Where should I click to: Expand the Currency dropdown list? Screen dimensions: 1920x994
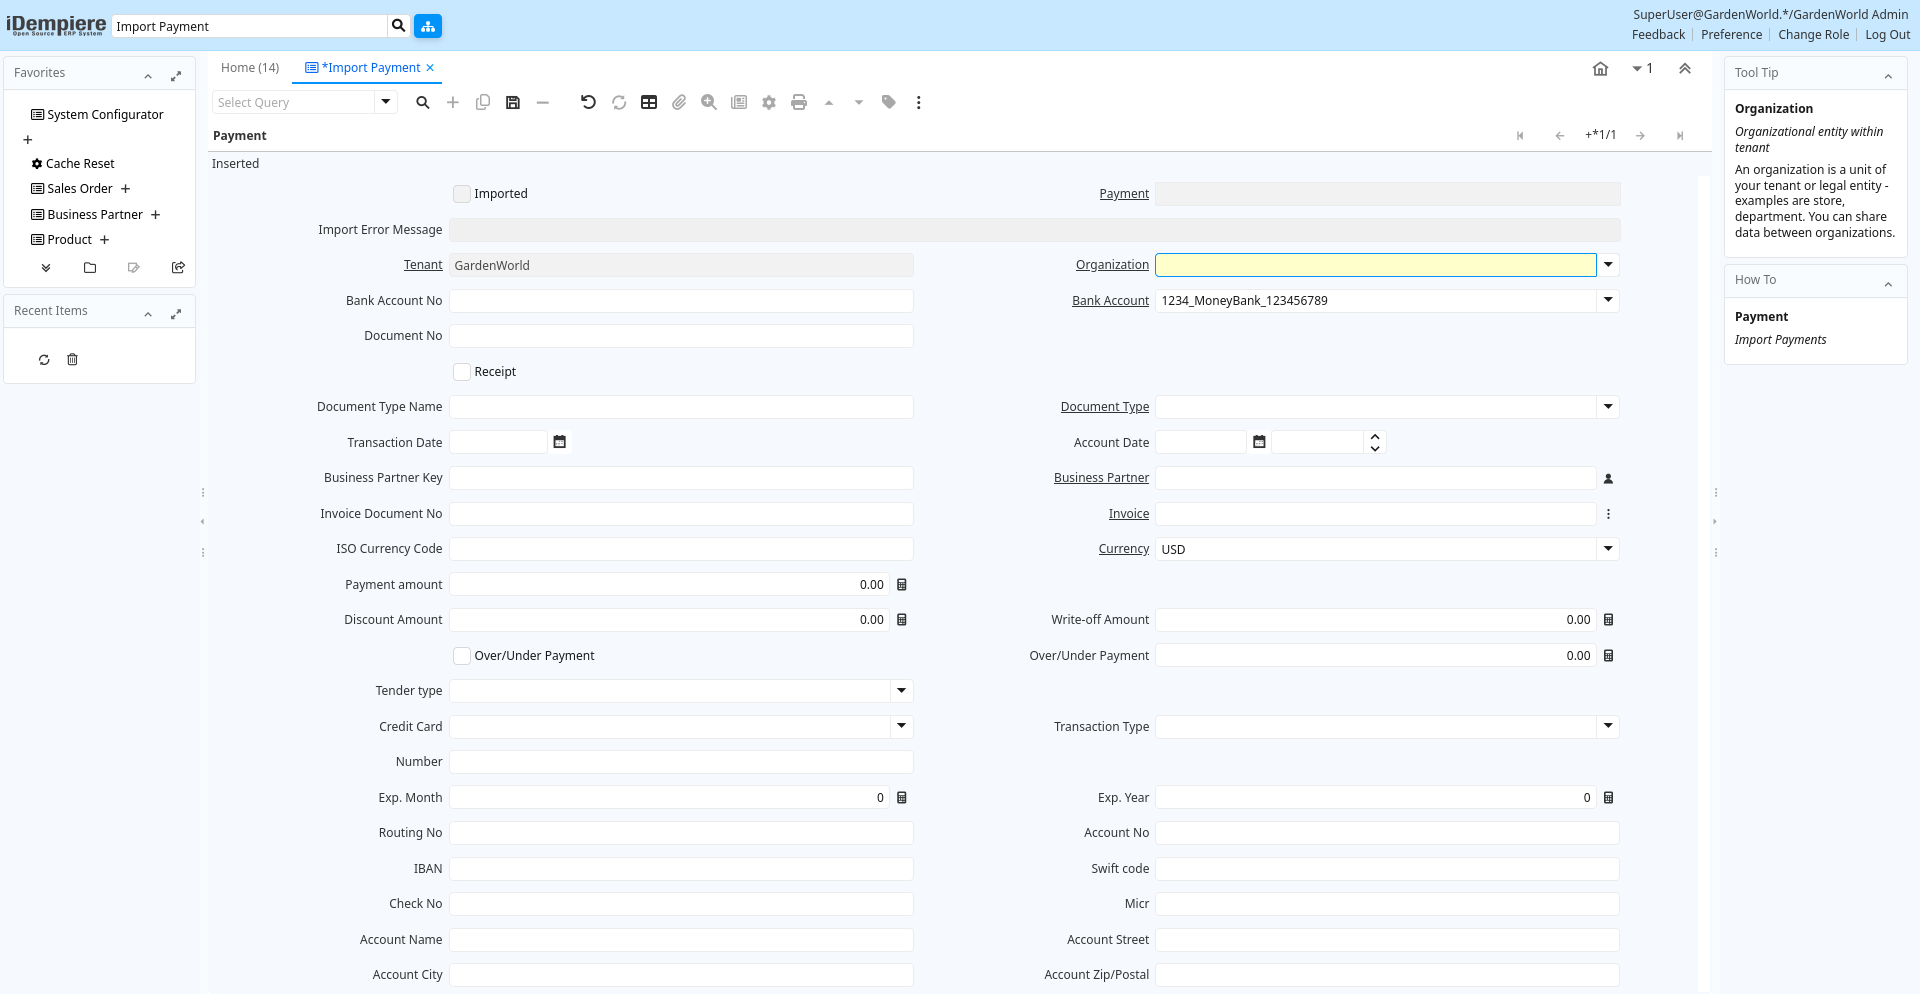click(x=1608, y=549)
